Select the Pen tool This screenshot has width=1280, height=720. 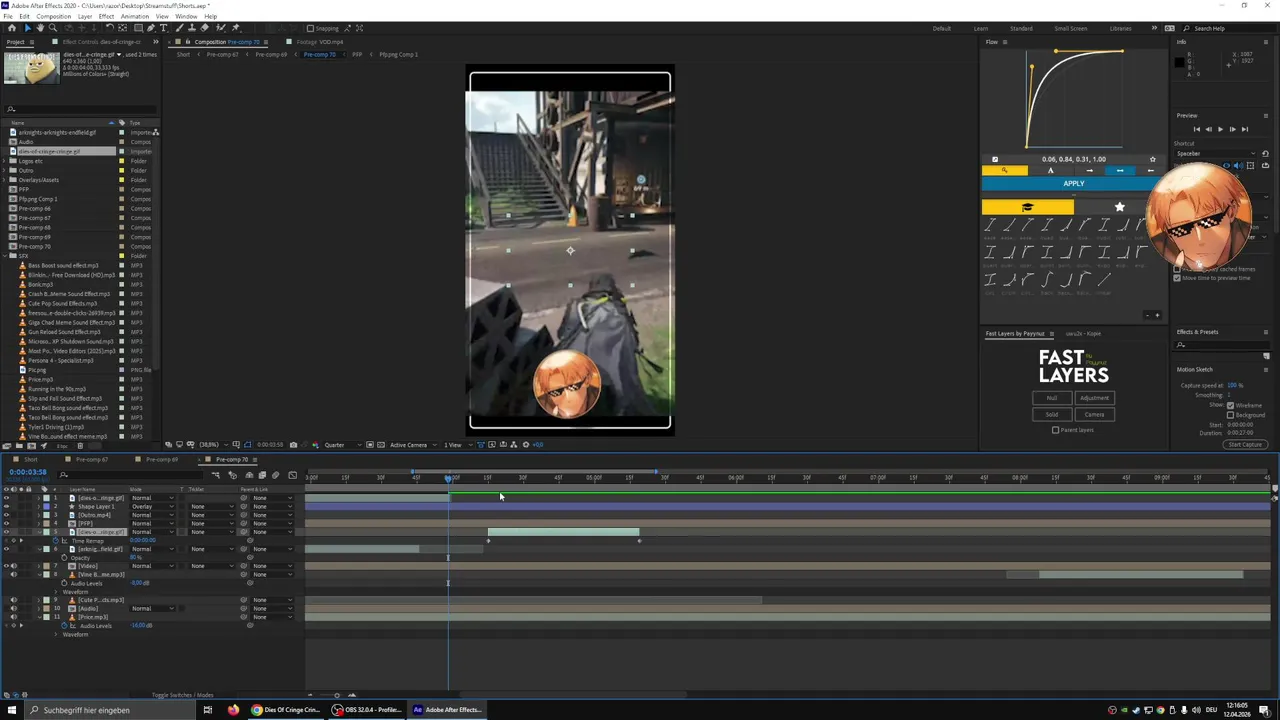(x=150, y=28)
